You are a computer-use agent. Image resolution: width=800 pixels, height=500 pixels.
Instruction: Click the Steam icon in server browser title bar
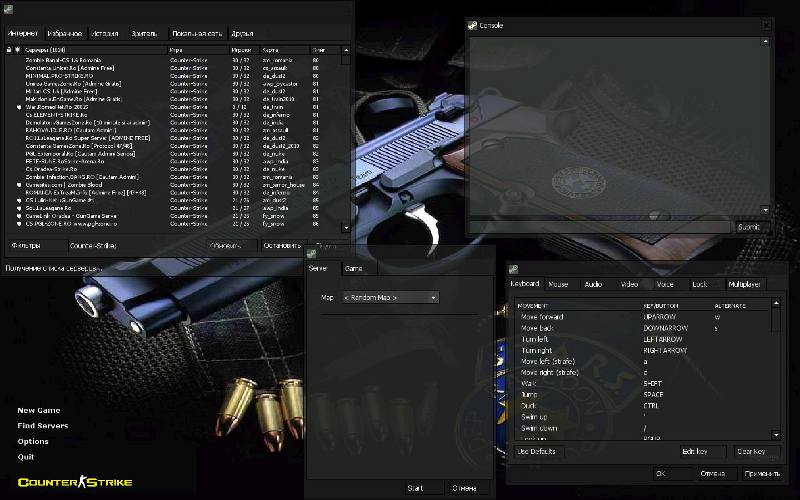coord(8,9)
